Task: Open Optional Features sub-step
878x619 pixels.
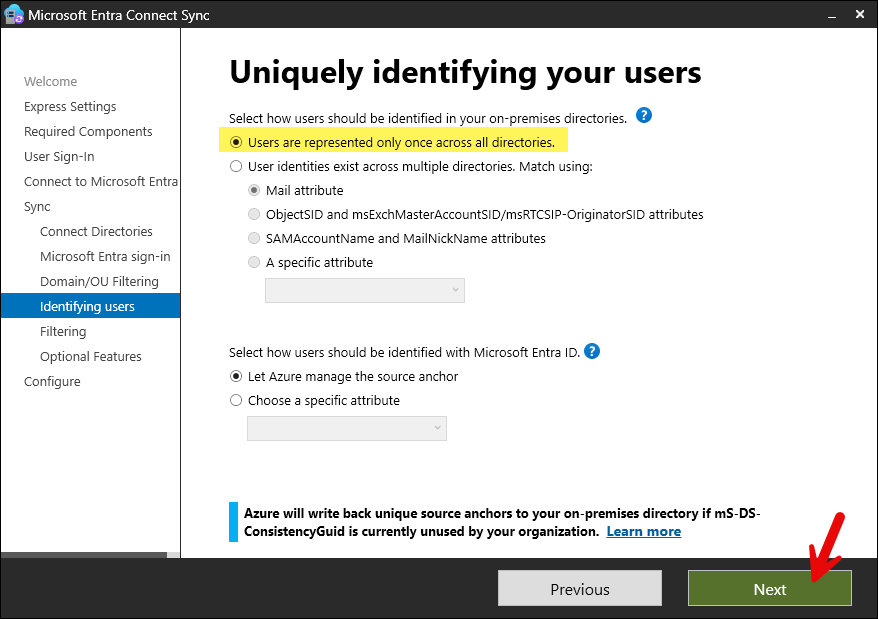Action: (x=91, y=356)
